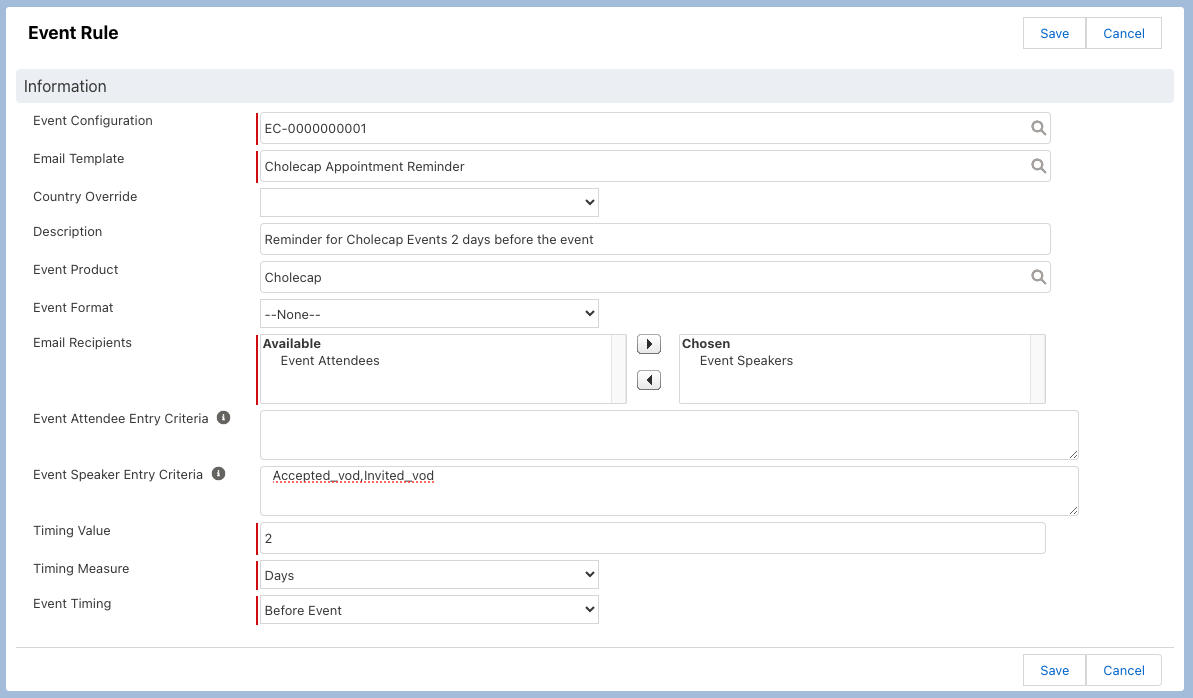
Task: Open the Timing Measure dropdown showing Days
Action: [x=429, y=575]
